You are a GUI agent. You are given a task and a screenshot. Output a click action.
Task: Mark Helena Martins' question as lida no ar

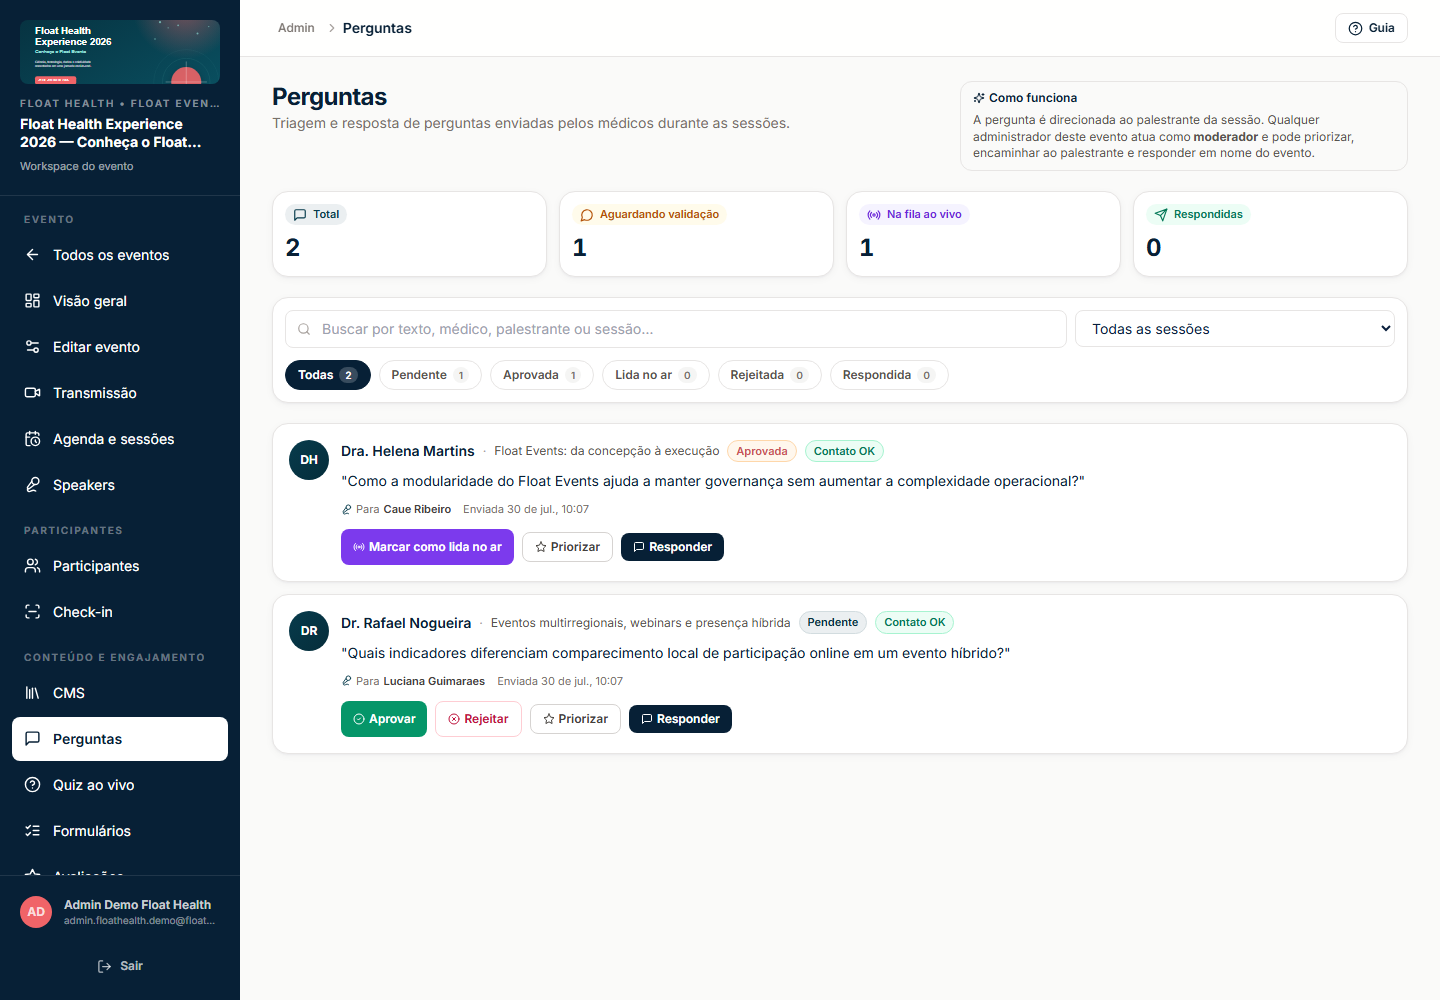tap(427, 547)
